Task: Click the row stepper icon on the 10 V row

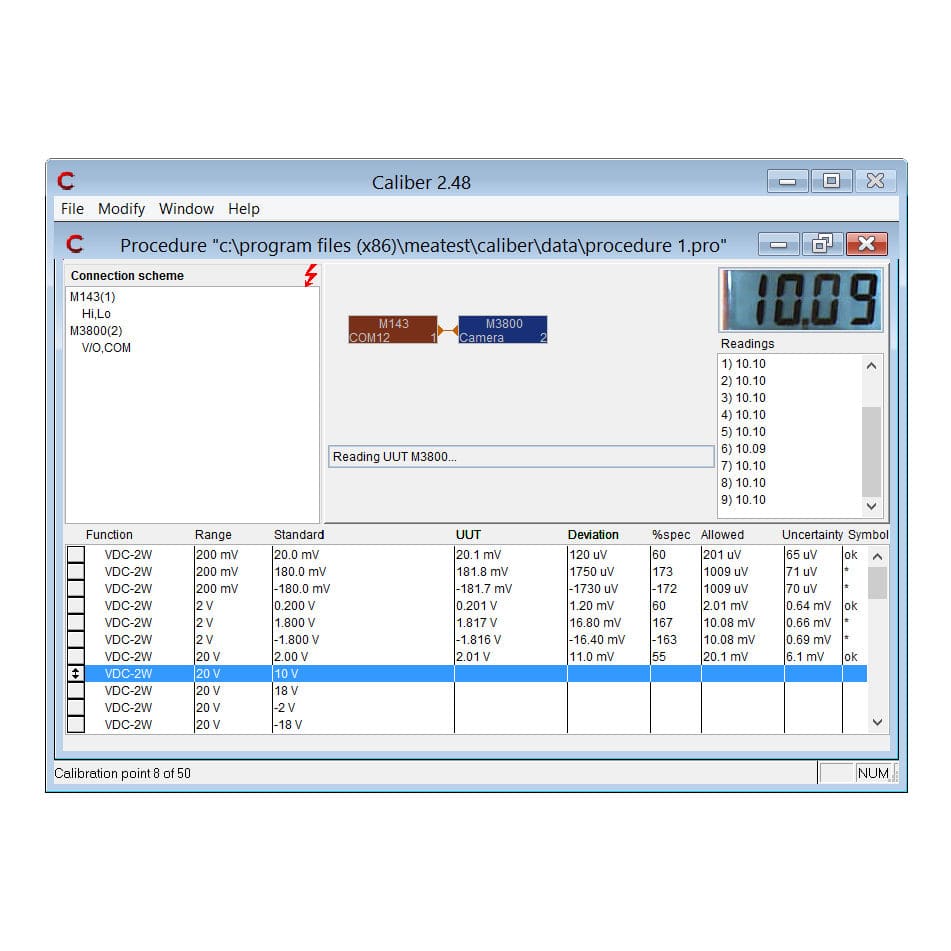Action: pyautogui.click(x=75, y=673)
